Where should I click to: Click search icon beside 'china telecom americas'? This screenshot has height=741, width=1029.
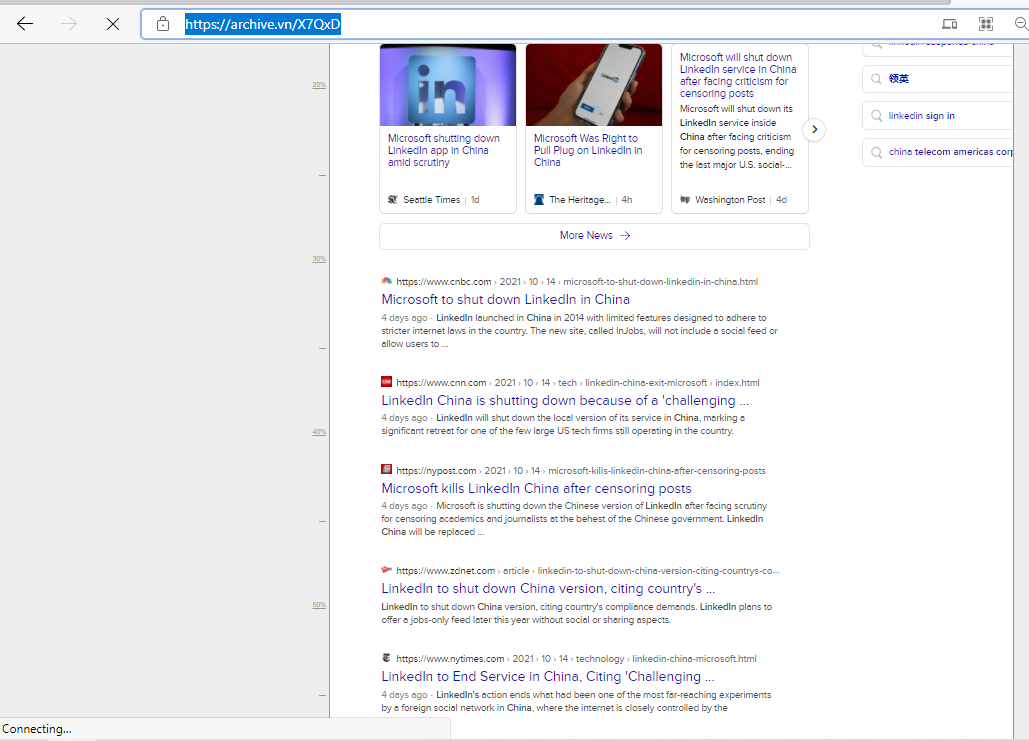click(876, 153)
